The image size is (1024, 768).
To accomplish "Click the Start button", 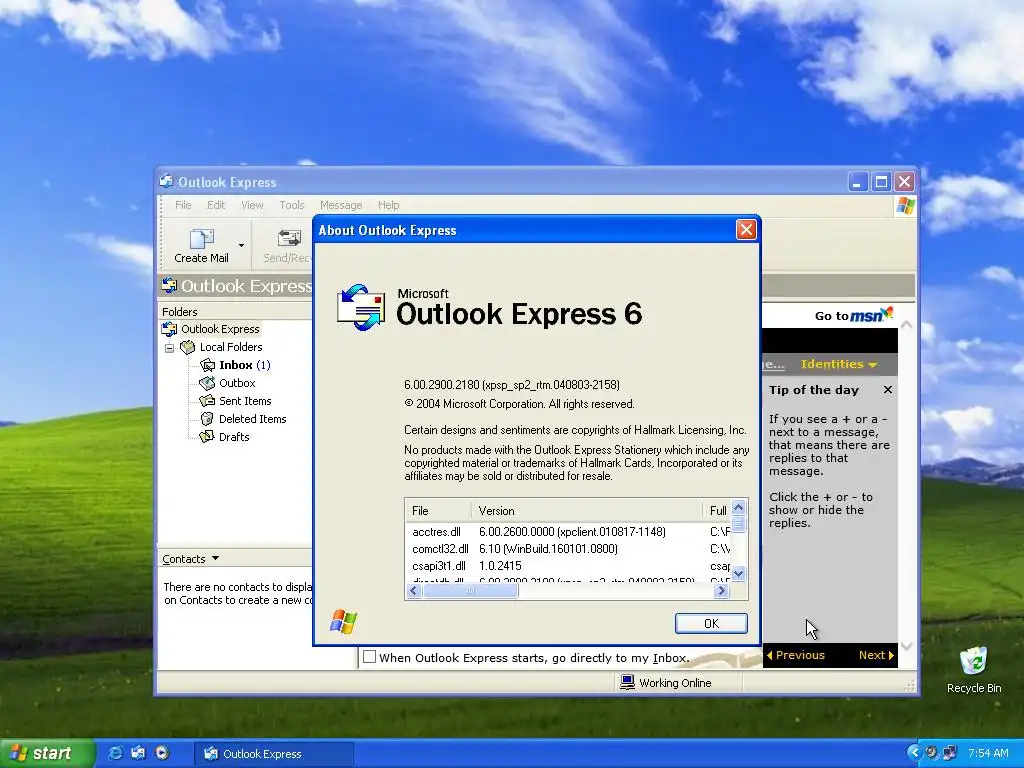I will (x=47, y=753).
